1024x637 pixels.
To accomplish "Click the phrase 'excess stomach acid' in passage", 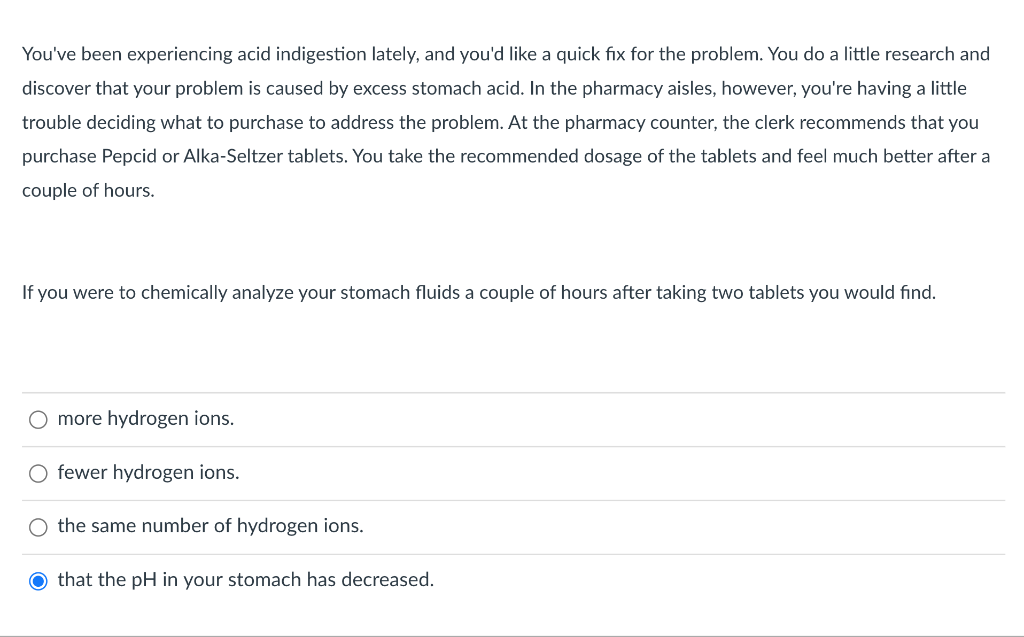I will click(437, 88).
